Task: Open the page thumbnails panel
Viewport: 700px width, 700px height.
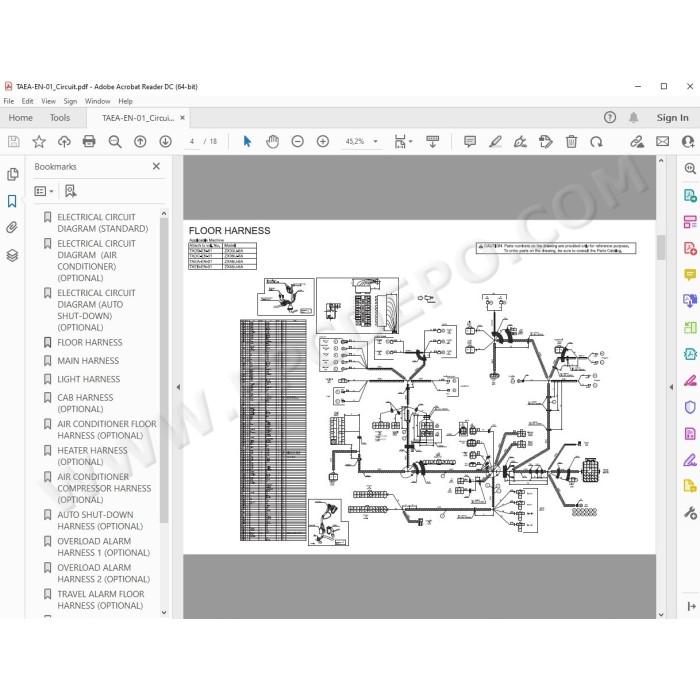Action: 12,174
